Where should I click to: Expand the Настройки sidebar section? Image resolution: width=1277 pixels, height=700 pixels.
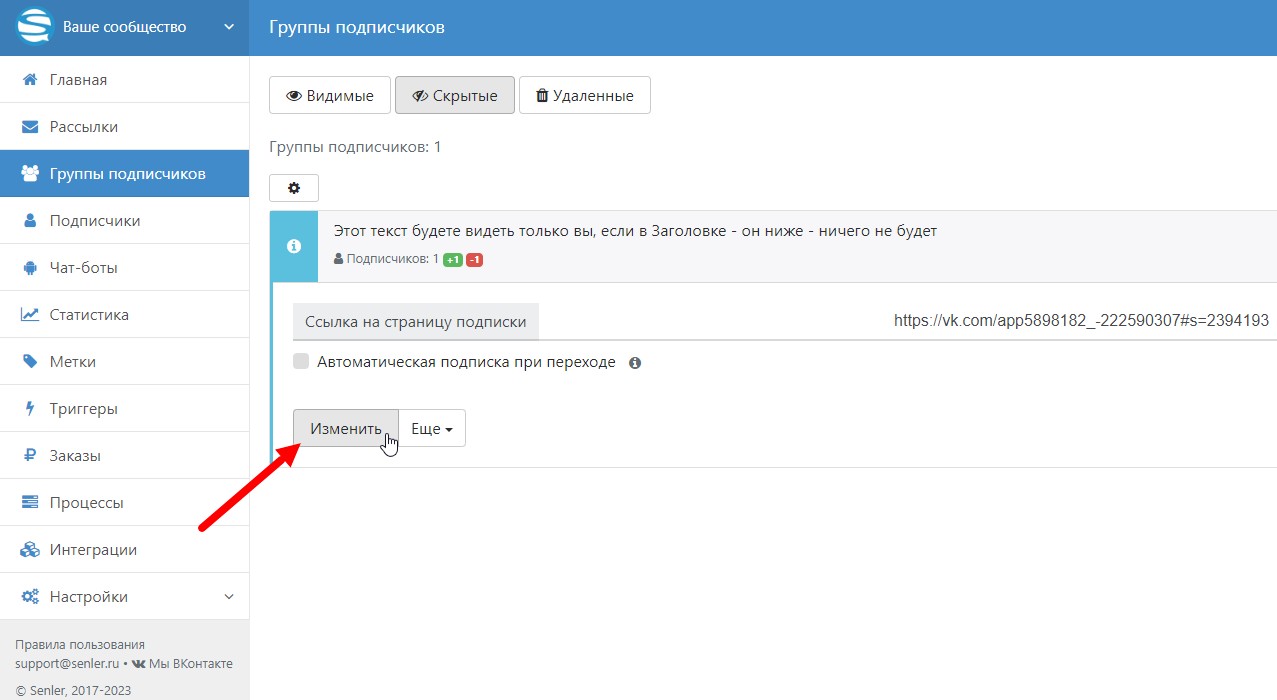pos(228,597)
